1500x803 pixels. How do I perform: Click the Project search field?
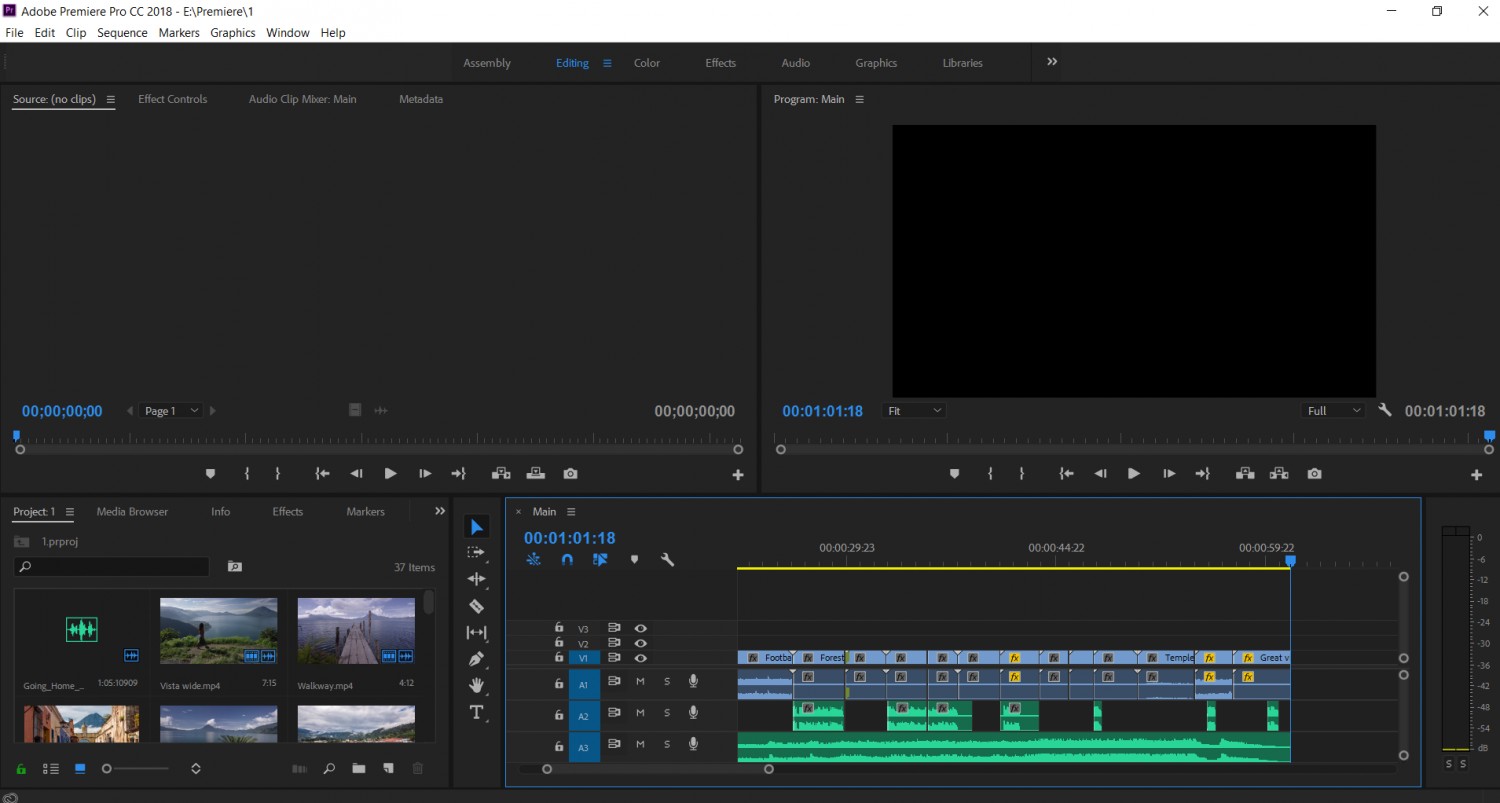pyautogui.click(x=112, y=567)
